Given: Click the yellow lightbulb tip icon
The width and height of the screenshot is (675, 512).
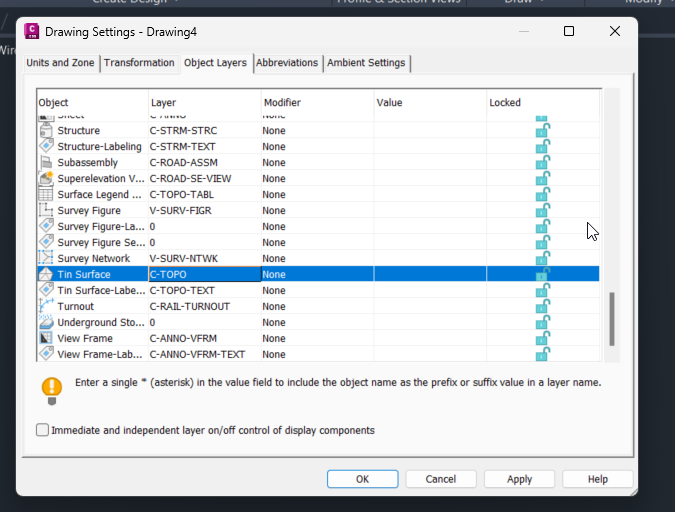Looking at the screenshot, I should point(52,388).
